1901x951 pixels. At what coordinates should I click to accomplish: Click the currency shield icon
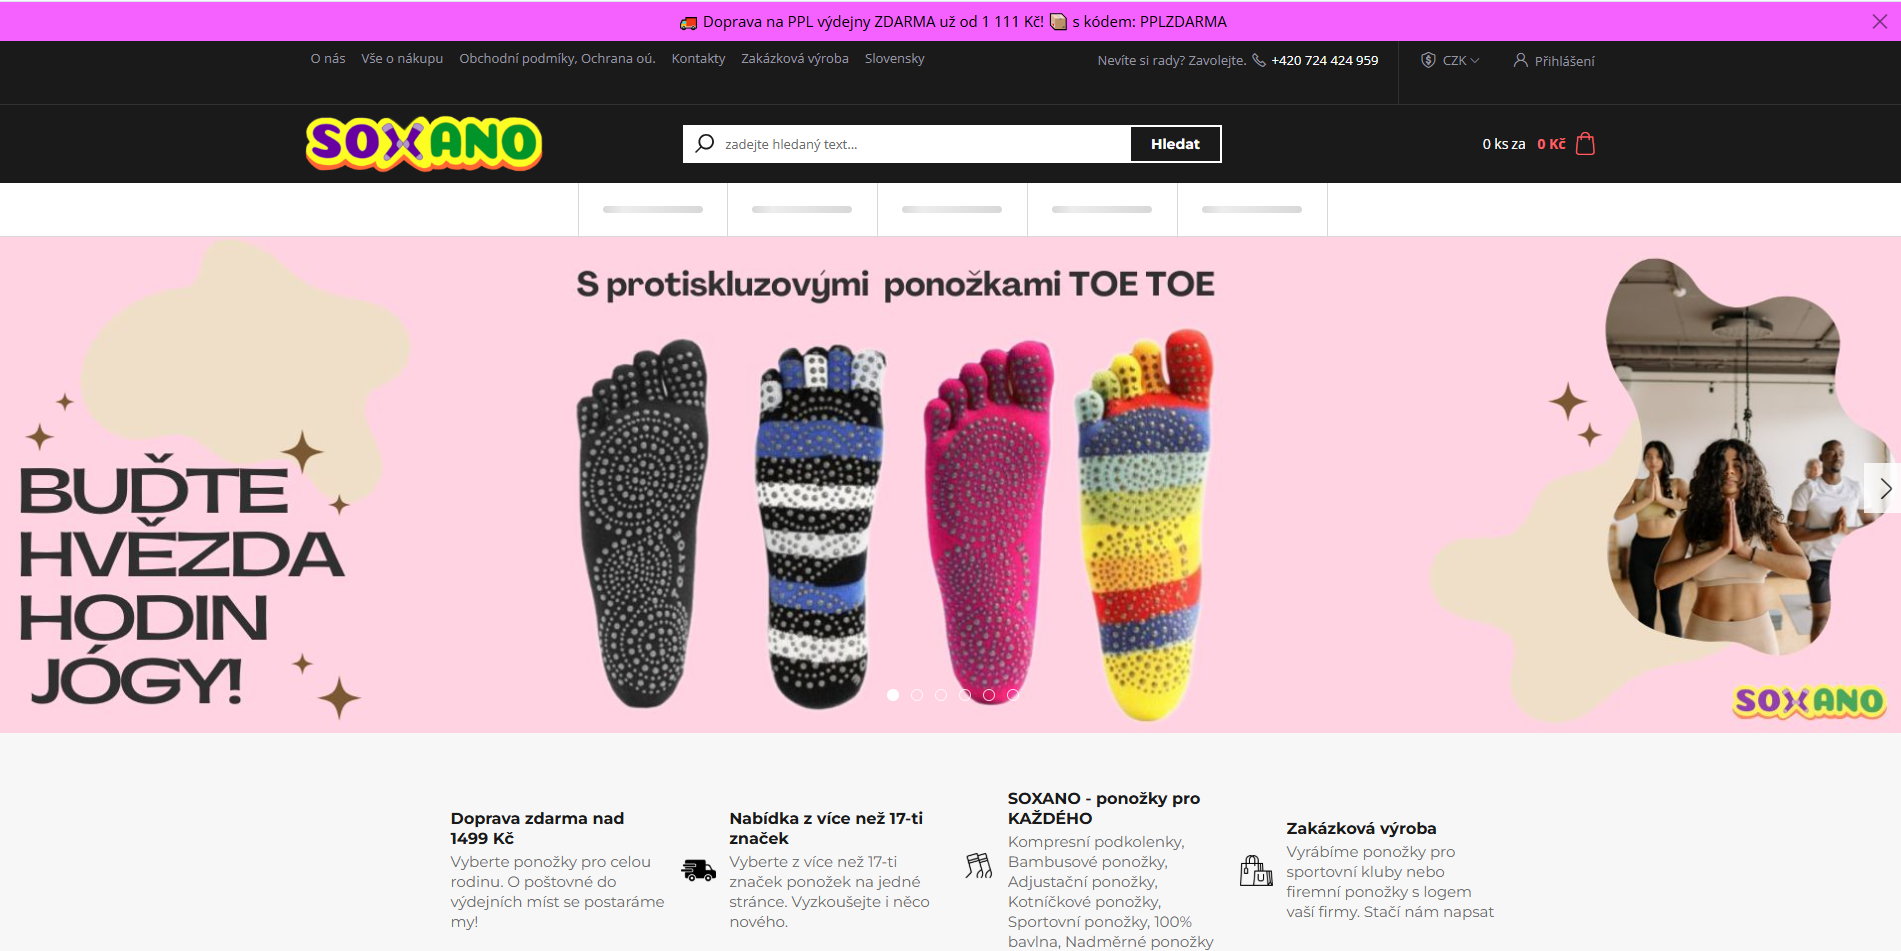click(1428, 60)
